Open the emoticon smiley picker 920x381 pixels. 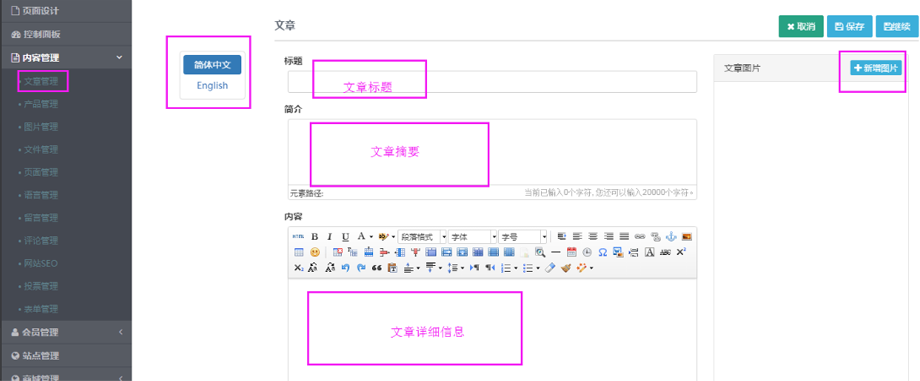[315, 252]
